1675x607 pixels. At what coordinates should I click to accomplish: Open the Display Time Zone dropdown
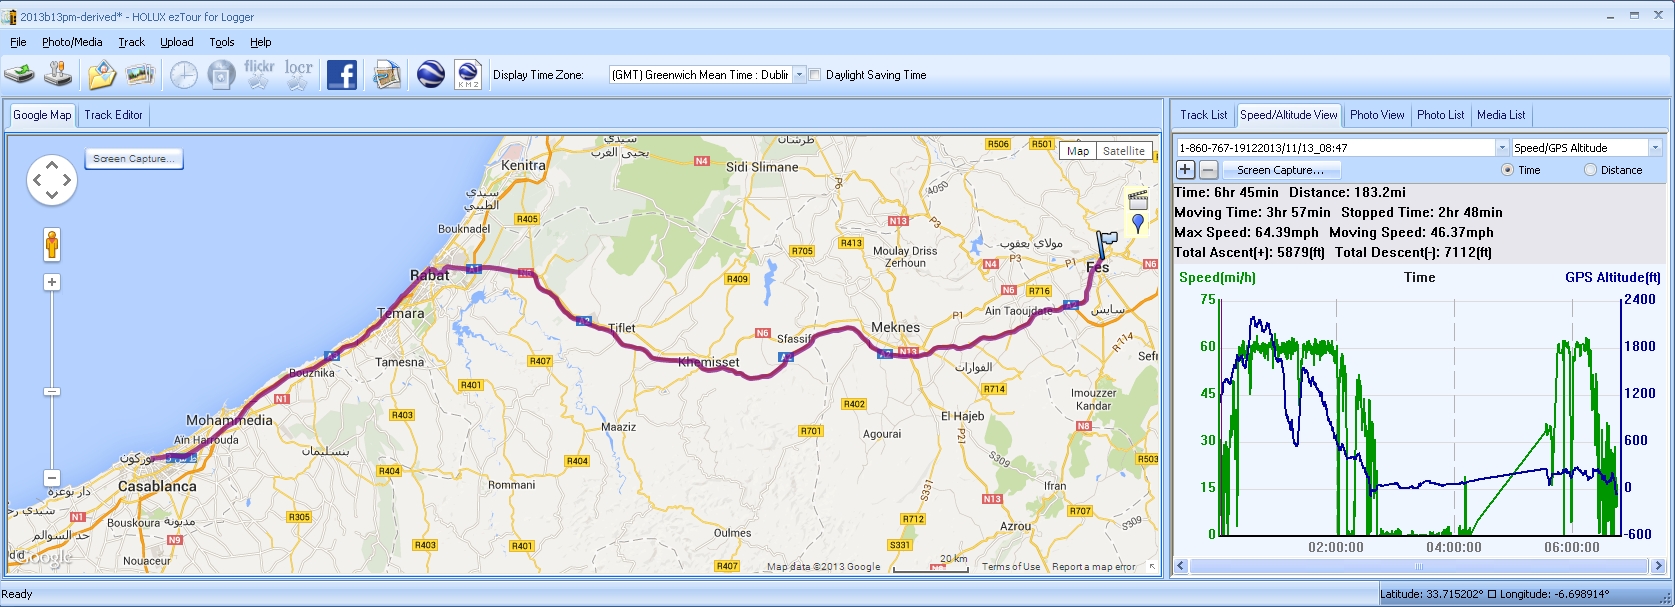[799, 75]
